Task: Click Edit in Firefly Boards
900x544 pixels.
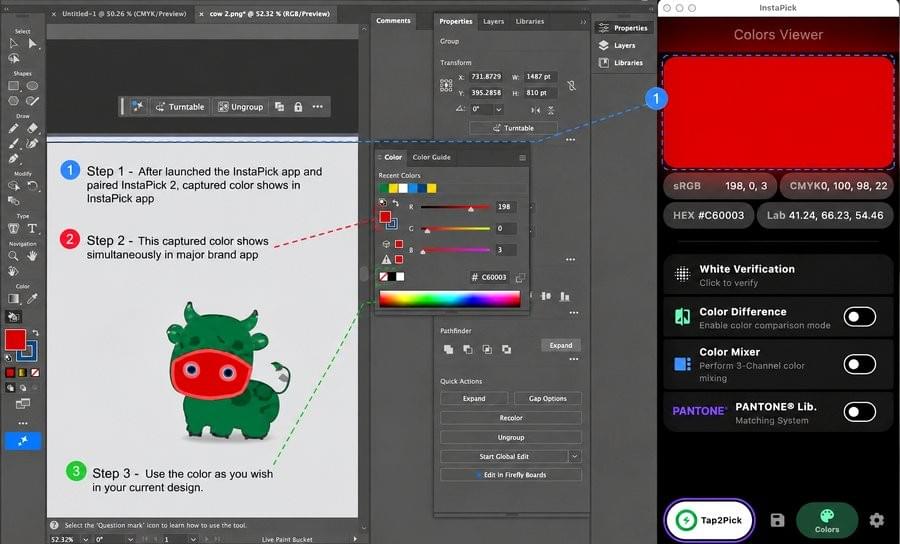Action: [x=511, y=475]
